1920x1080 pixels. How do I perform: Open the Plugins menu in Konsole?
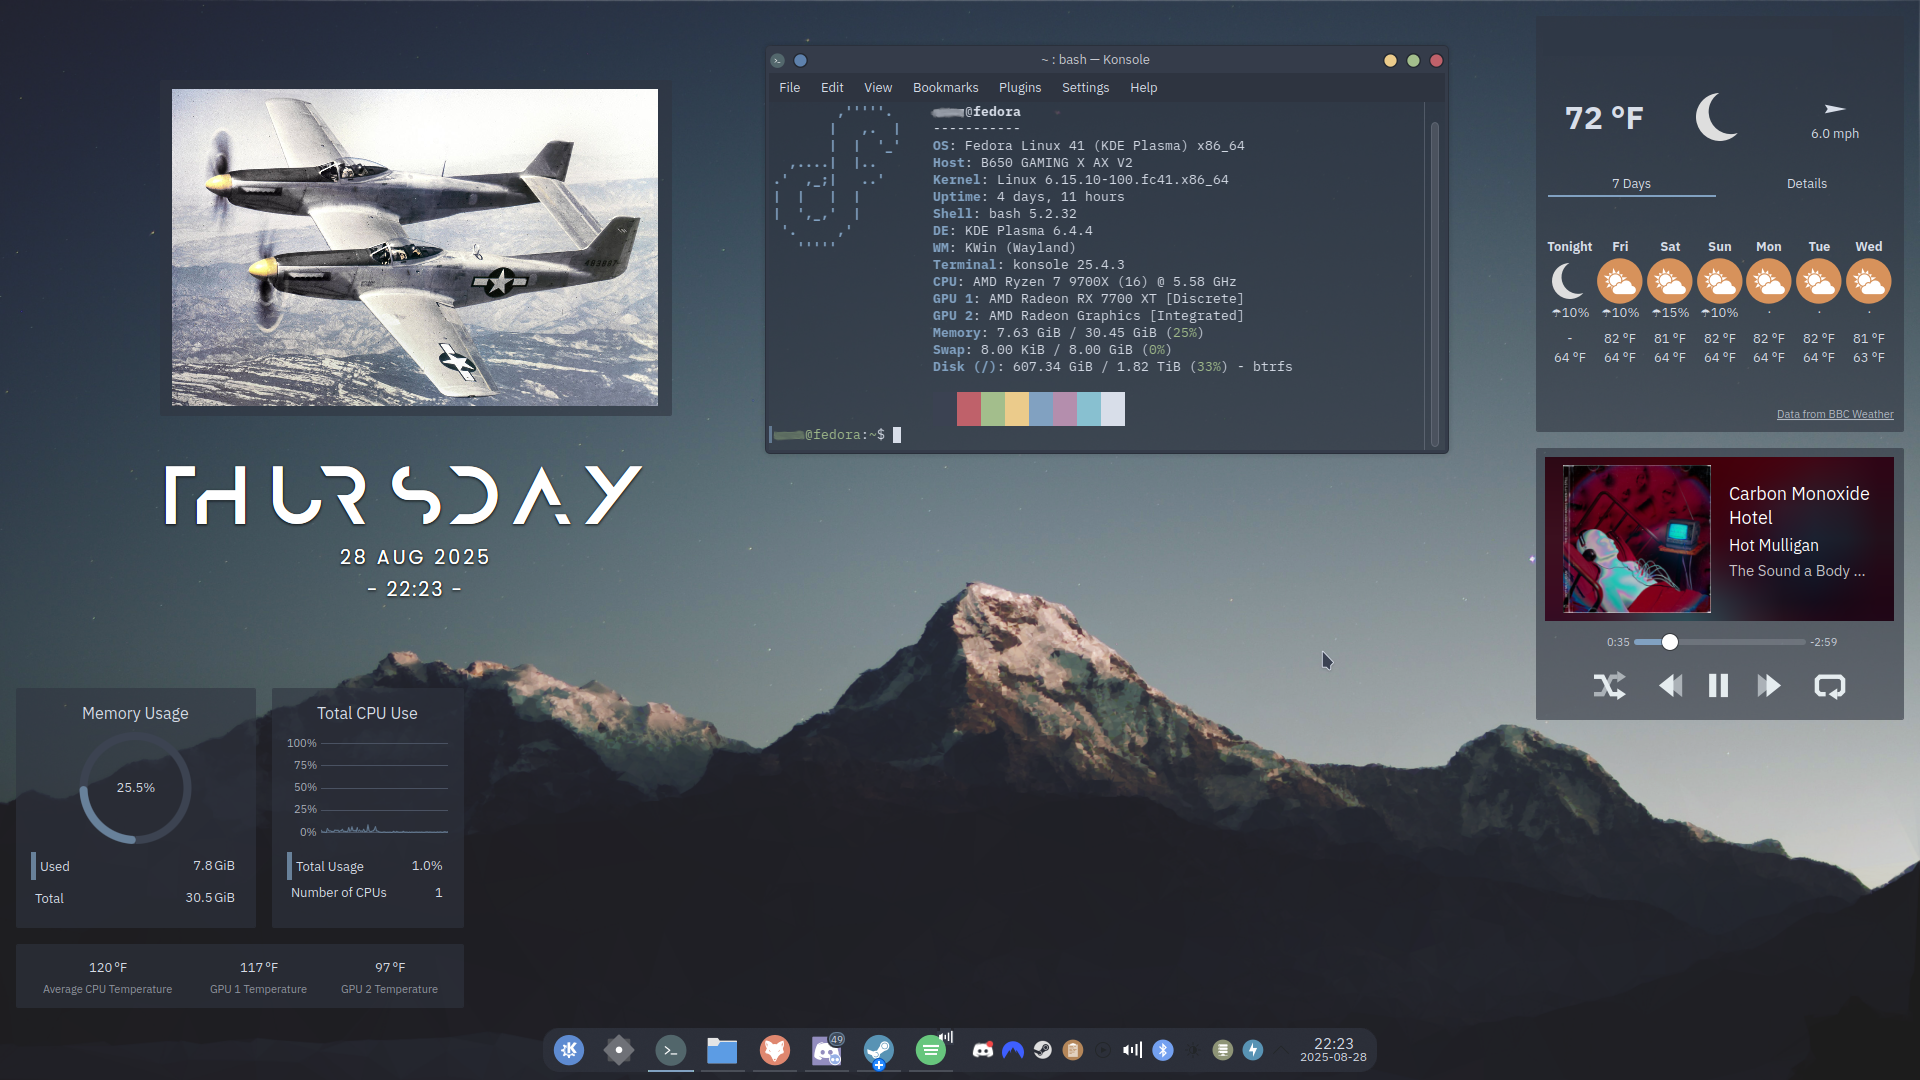coord(1020,88)
